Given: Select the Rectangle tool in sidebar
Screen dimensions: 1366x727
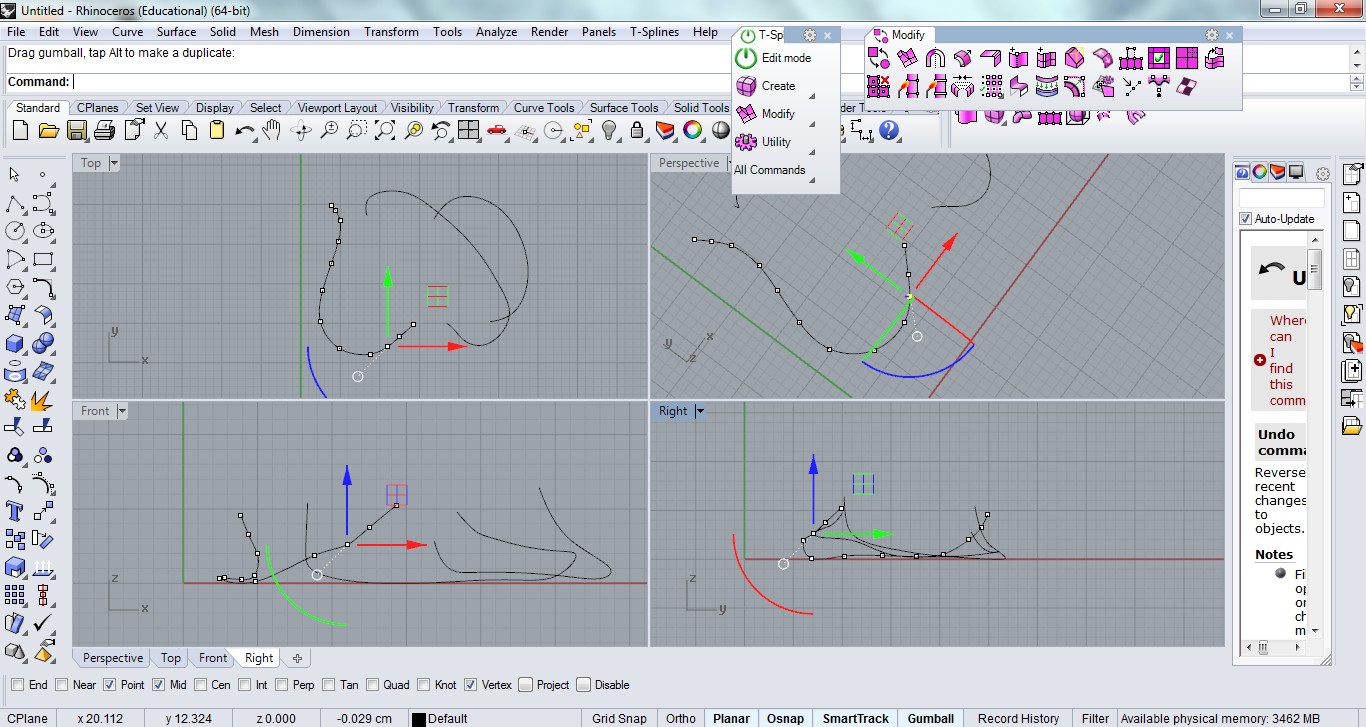Looking at the screenshot, I should pyautogui.click(x=43, y=259).
